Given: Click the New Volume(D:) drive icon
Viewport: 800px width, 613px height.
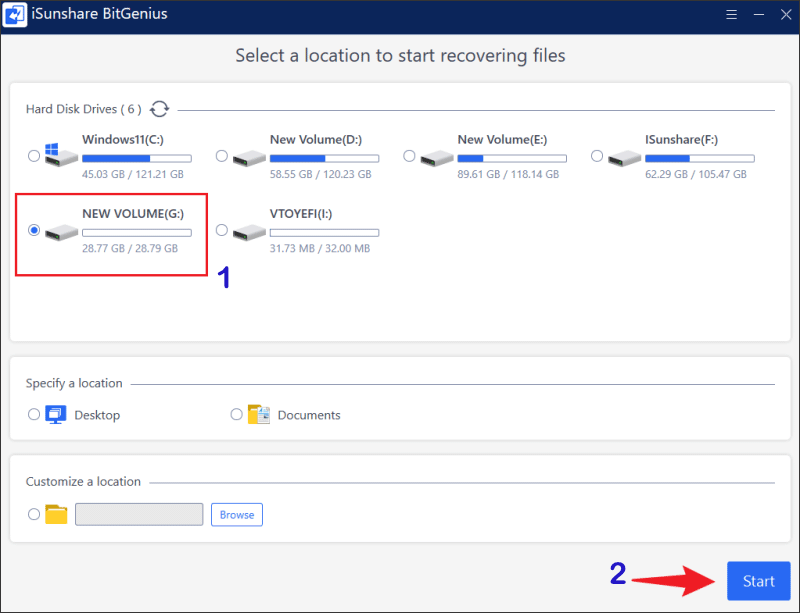Looking at the screenshot, I should click(x=249, y=156).
